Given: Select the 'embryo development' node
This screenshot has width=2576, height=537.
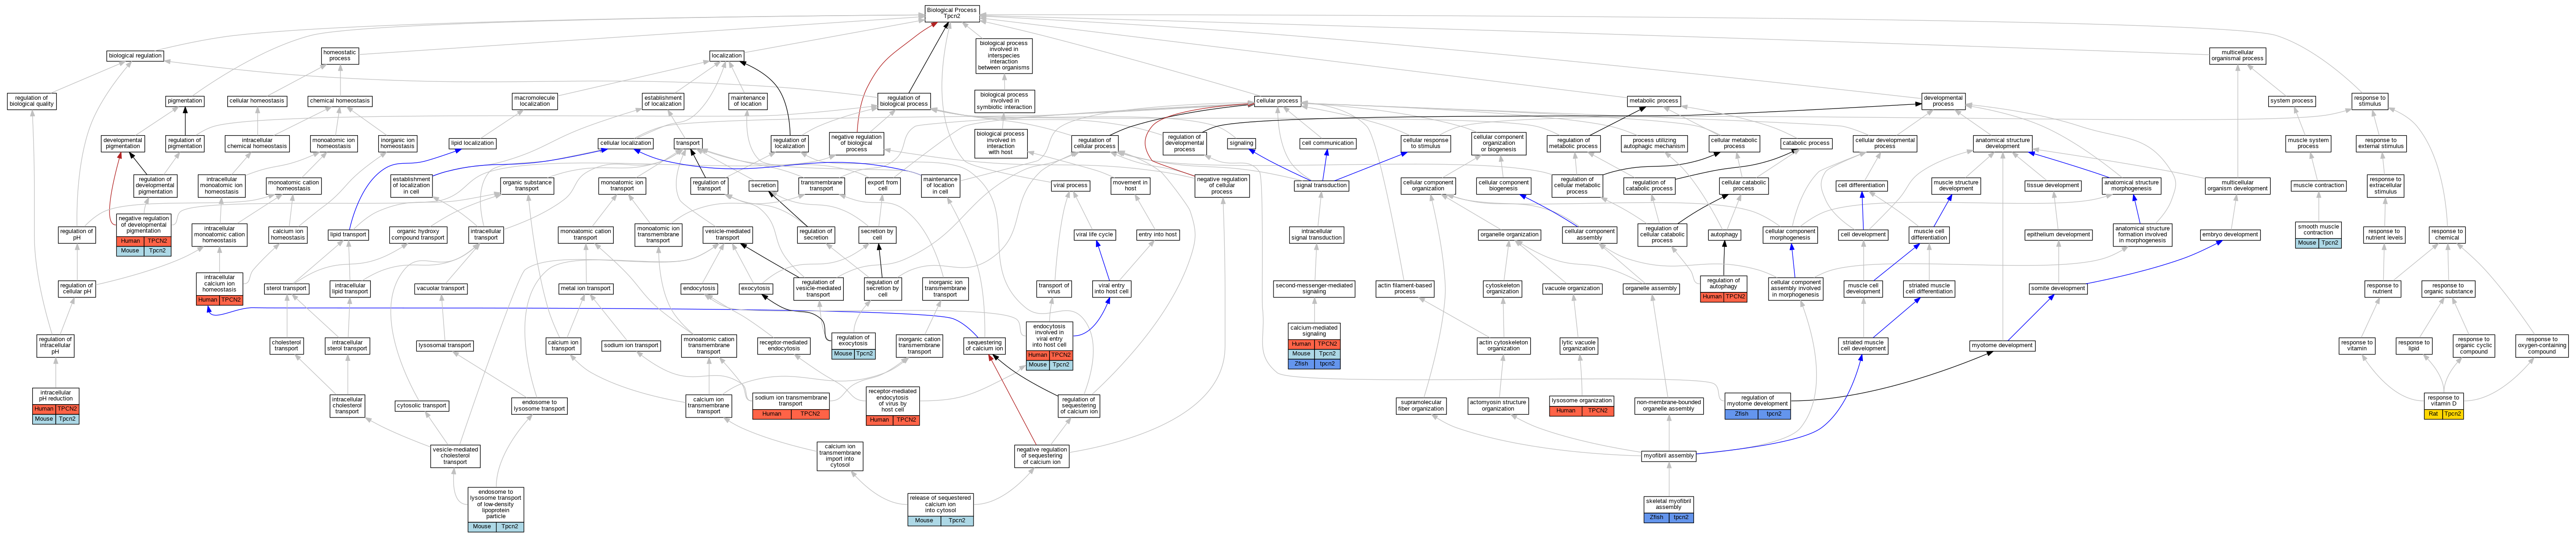Looking at the screenshot, I should point(2231,234).
